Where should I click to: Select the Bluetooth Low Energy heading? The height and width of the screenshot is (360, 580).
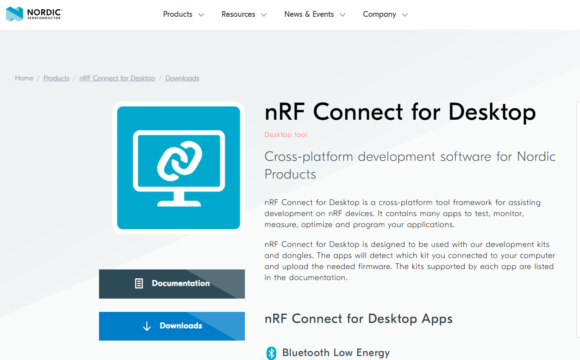pos(336,353)
